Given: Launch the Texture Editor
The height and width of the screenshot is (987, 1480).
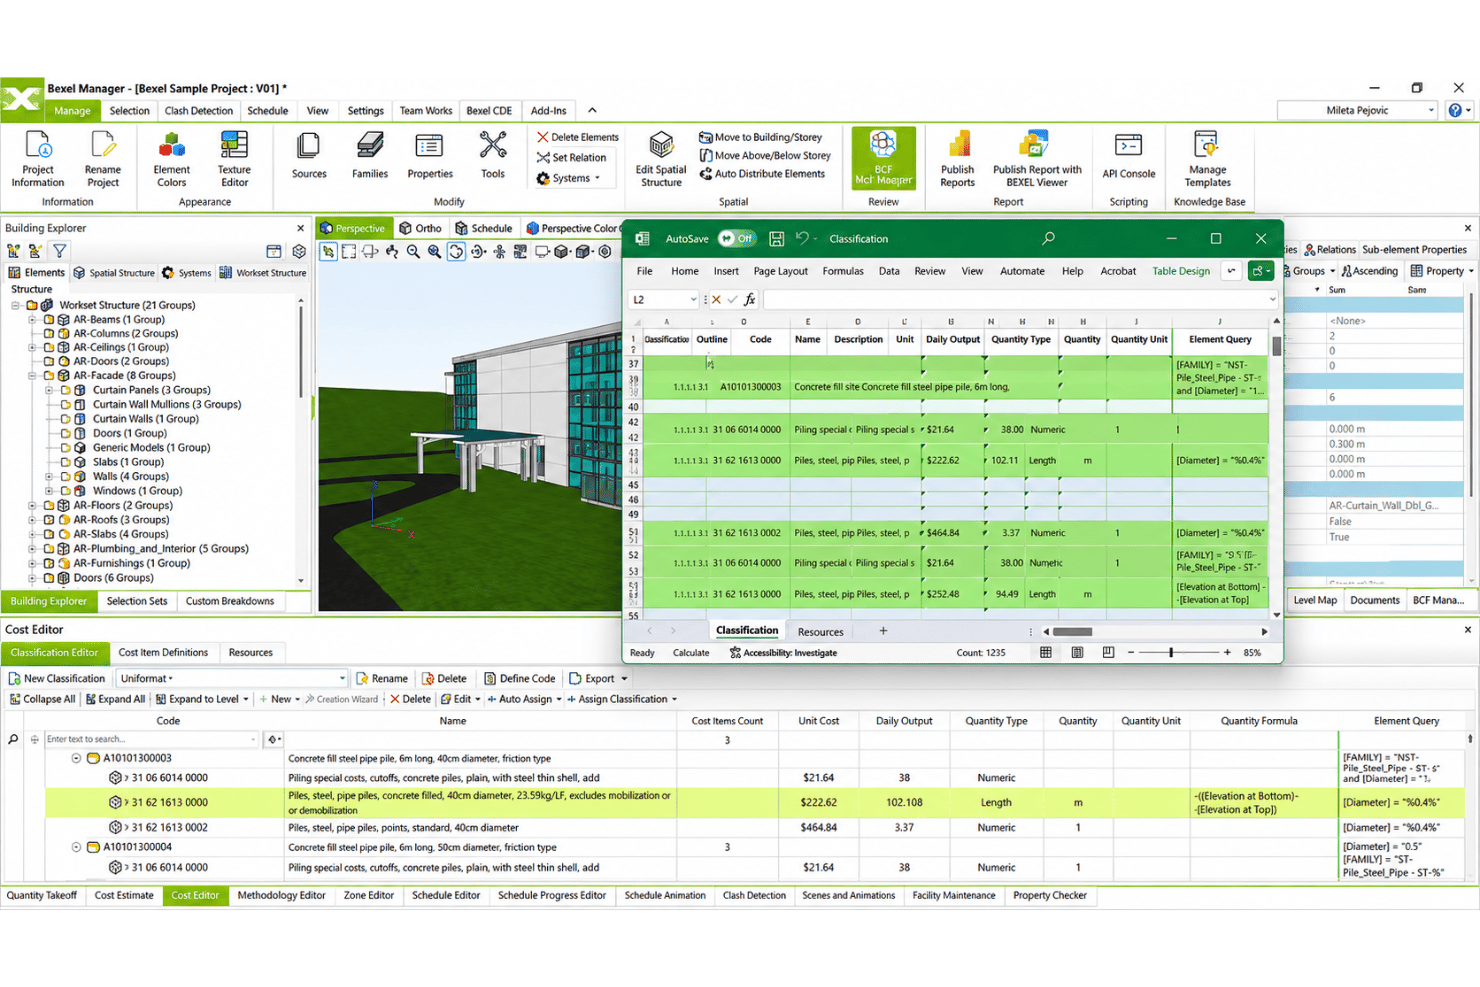Looking at the screenshot, I should coord(234,159).
